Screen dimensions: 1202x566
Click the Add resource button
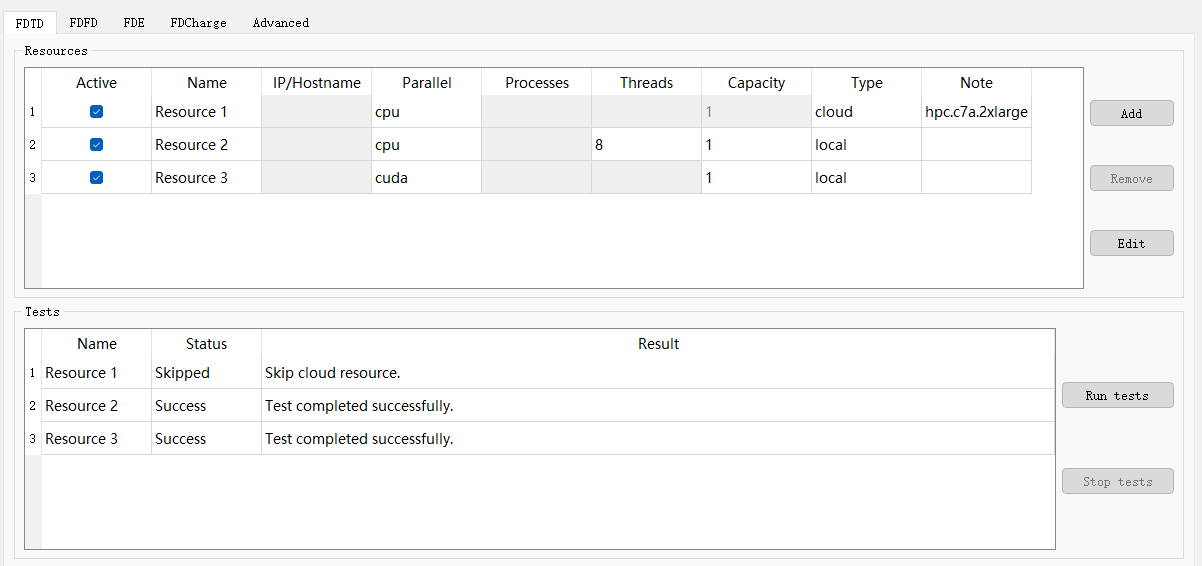tap(1131, 114)
